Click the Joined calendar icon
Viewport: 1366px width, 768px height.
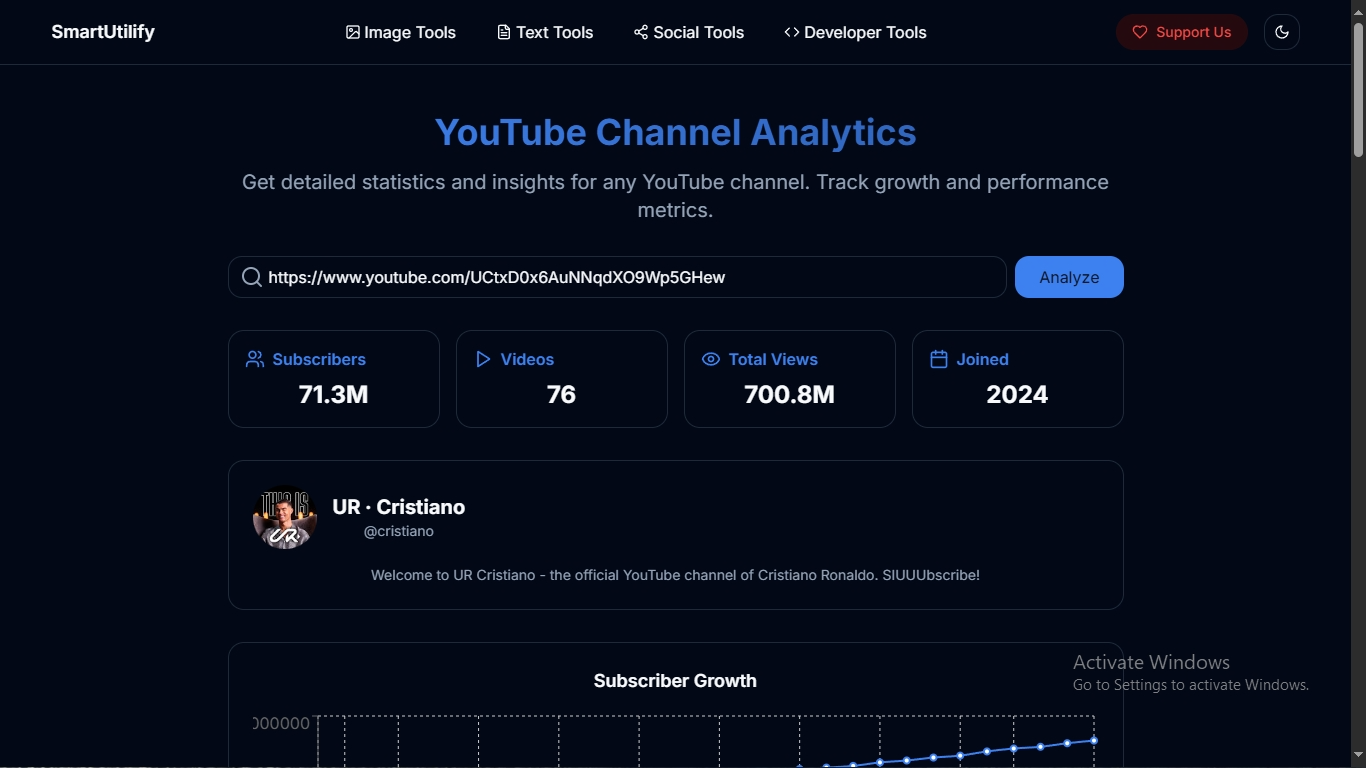(939, 359)
